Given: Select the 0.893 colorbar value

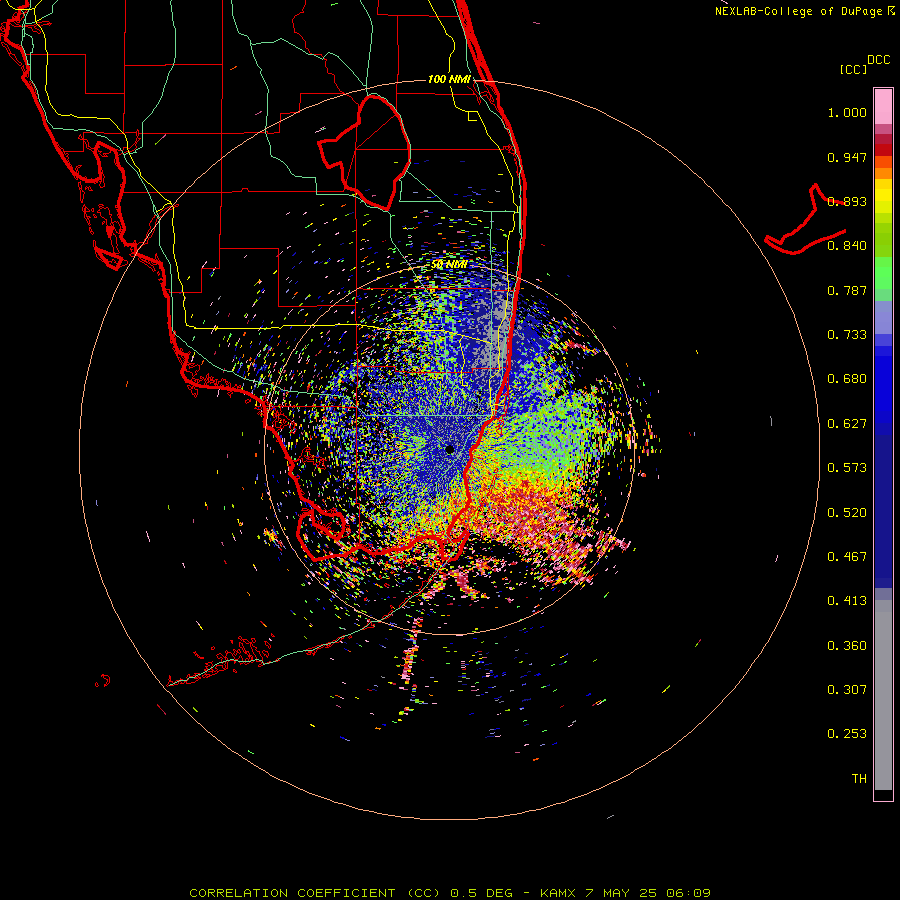Looking at the screenshot, I should click(x=847, y=201).
